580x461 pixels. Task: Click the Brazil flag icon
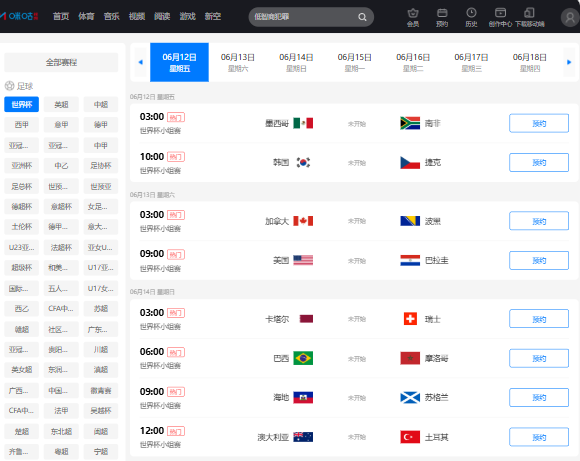point(303,358)
